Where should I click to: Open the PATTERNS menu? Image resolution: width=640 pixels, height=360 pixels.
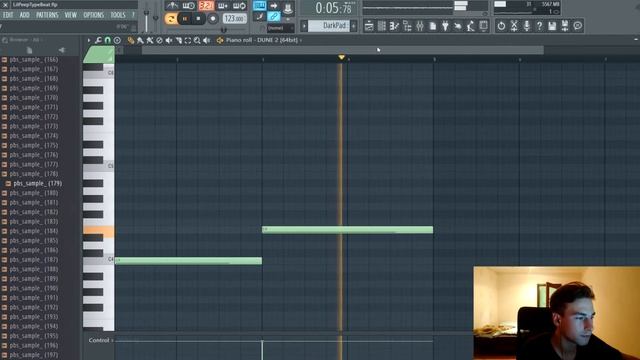[47, 15]
